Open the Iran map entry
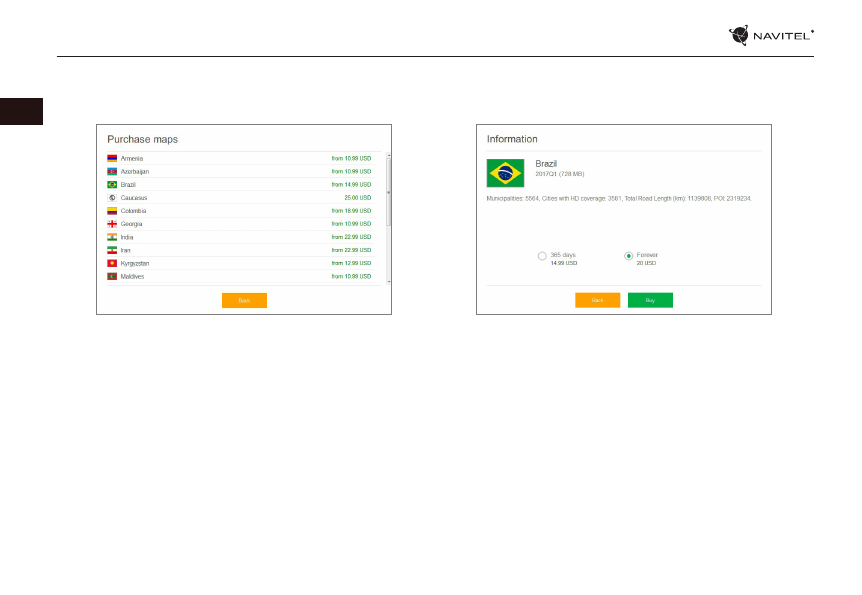 click(x=126, y=250)
